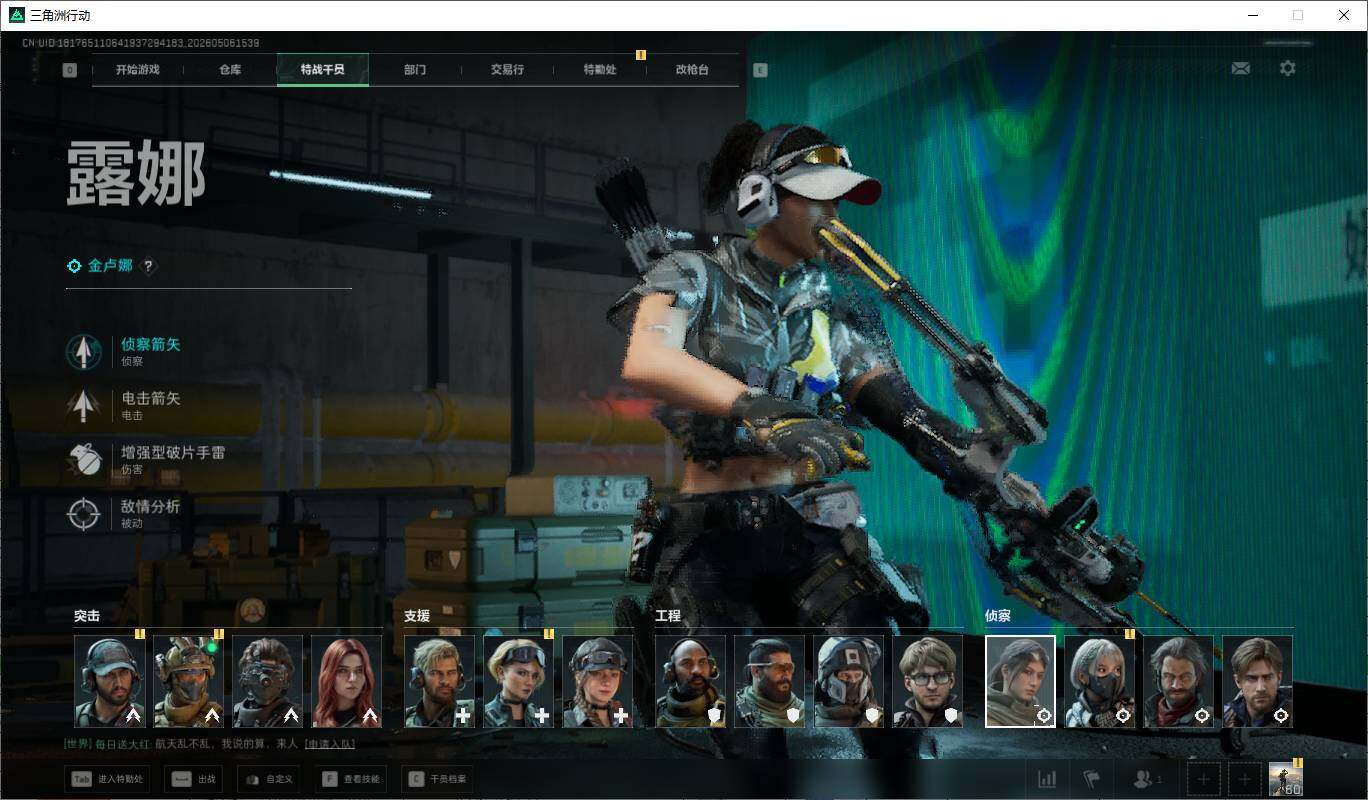Click the 自定义 customize button
The image size is (1368, 800).
pyautogui.click(x=269, y=779)
